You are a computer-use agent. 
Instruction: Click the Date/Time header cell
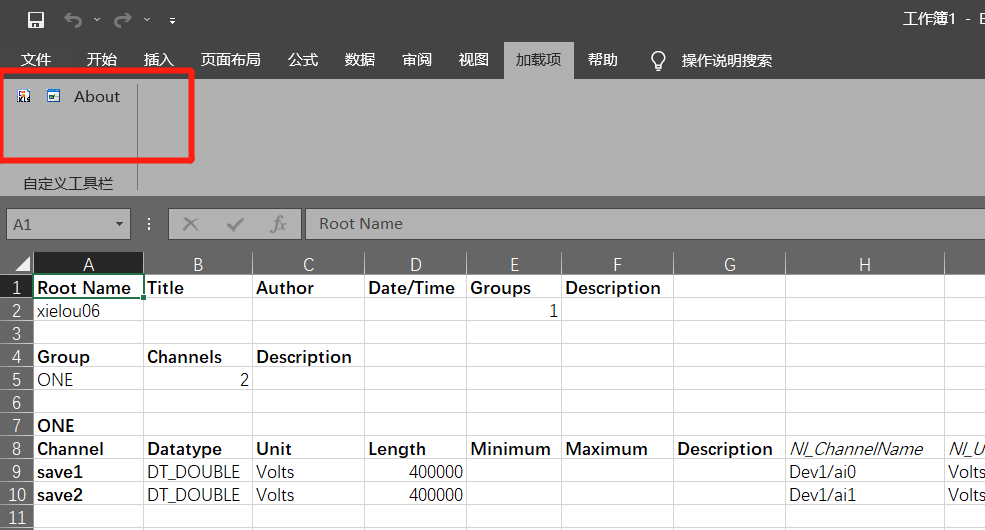416,288
